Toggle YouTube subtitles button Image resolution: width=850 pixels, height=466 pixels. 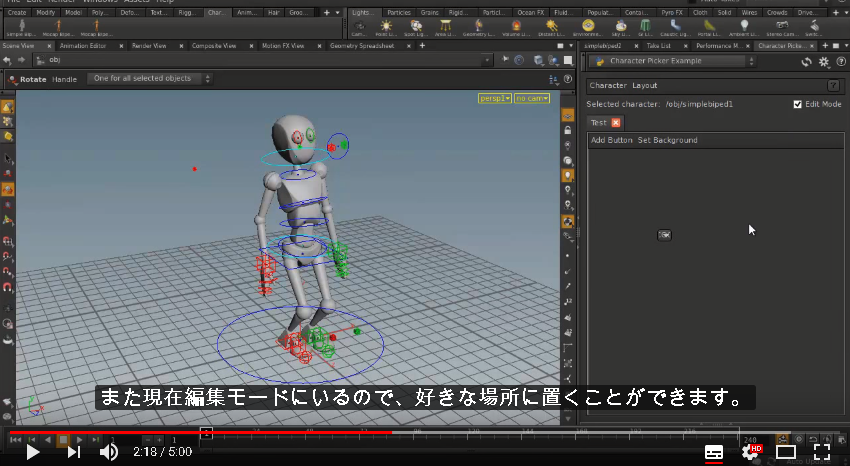[x=714, y=452]
